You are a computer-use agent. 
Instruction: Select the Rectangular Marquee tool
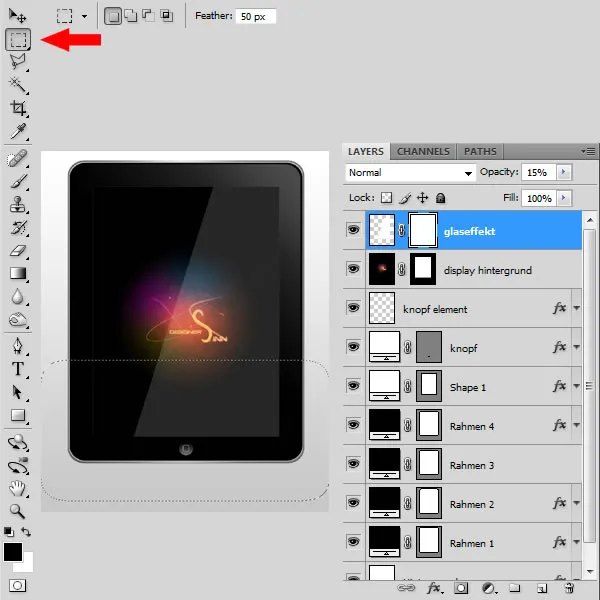coord(18,39)
